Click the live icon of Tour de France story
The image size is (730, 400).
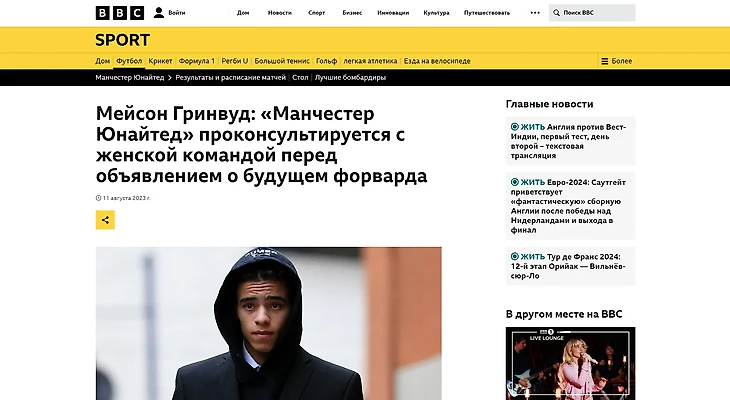click(514, 256)
